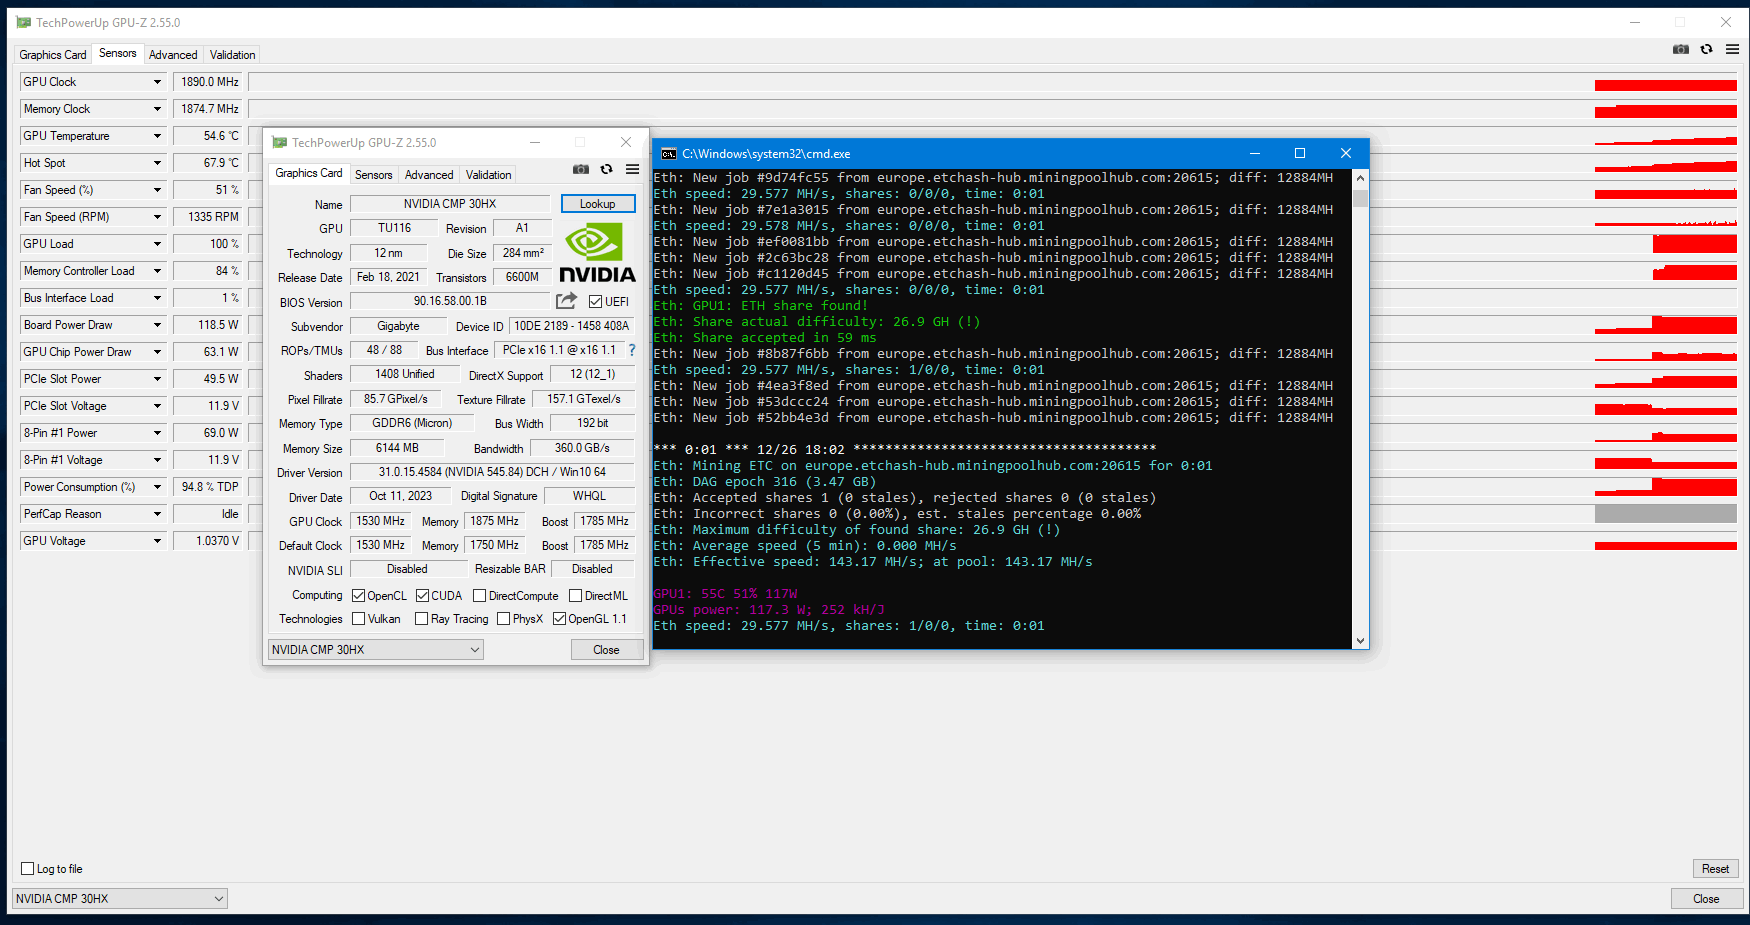This screenshot has height=925, width=1750.
Task: Enable the Log to file checkbox
Action: (x=28, y=869)
